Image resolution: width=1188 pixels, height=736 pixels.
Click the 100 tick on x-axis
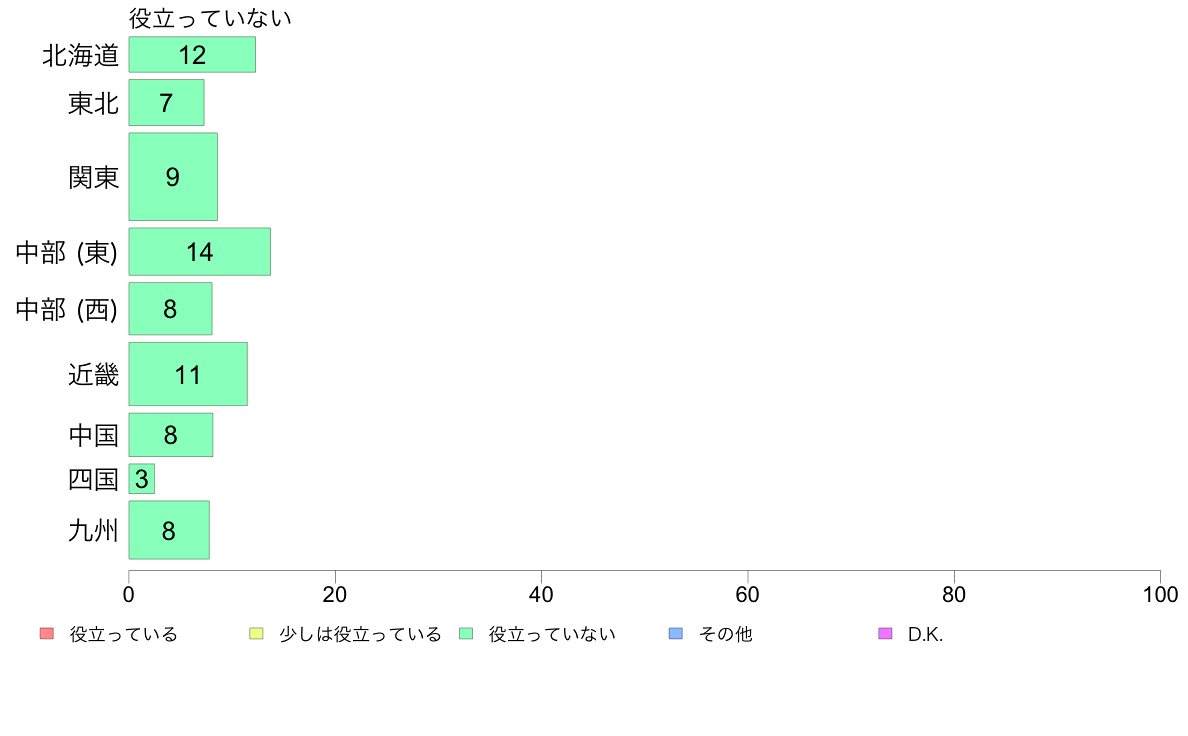[1160, 594]
